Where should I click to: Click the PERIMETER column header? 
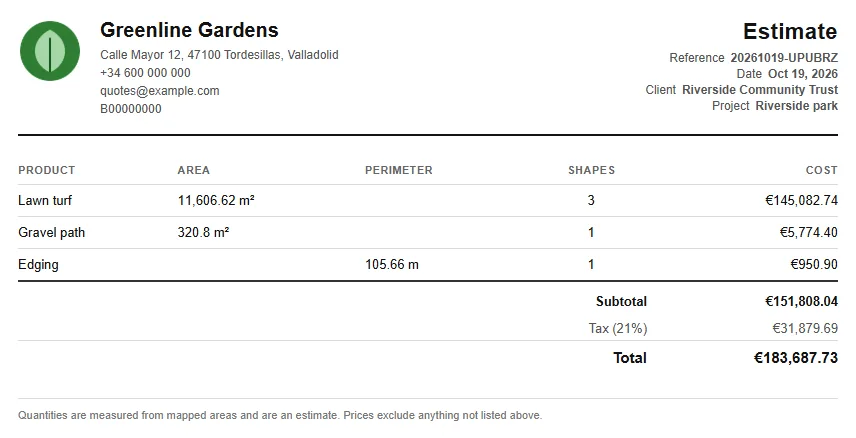399,170
